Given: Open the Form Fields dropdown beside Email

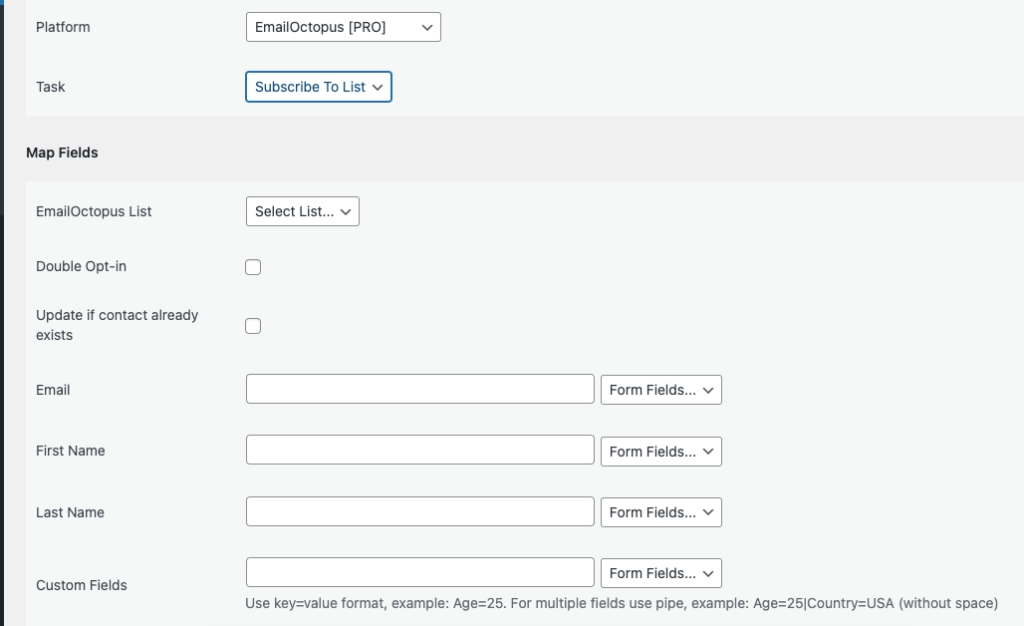Looking at the screenshot, I should pyautogui.click(x=661, y=390).
